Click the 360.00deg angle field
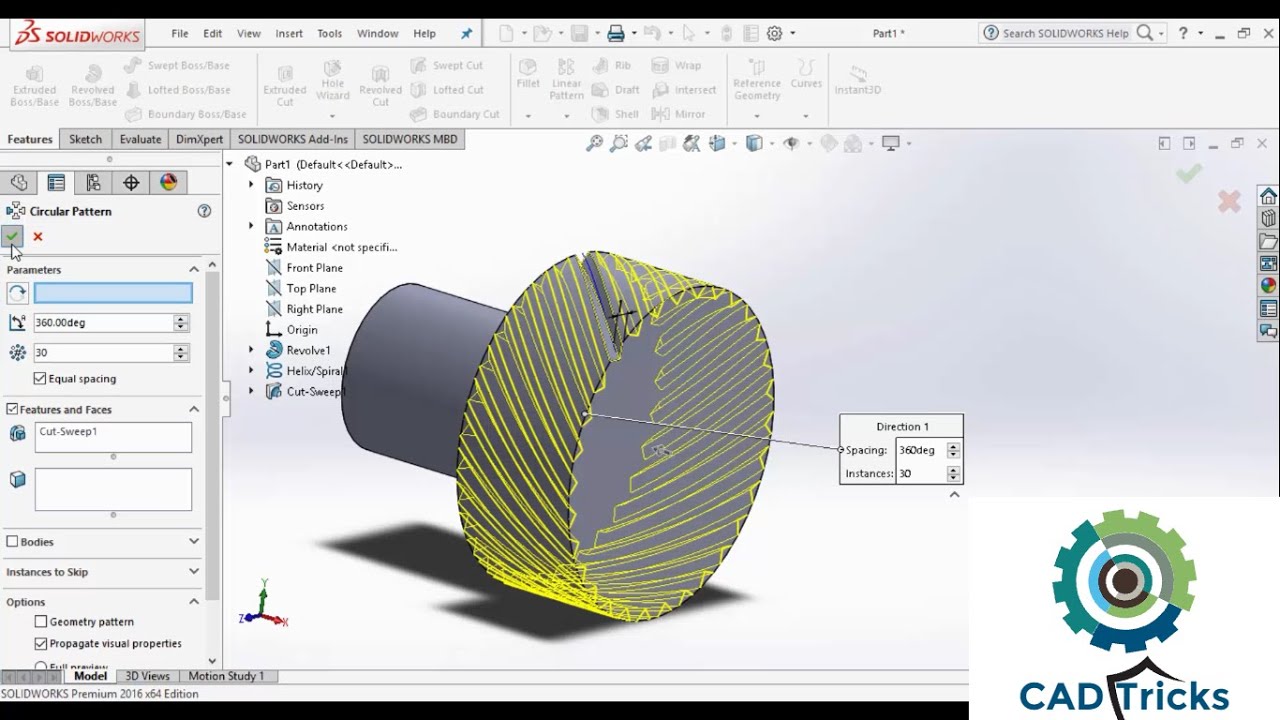The width and height of the screenshot is (1280, 720). tap(104, 323)
